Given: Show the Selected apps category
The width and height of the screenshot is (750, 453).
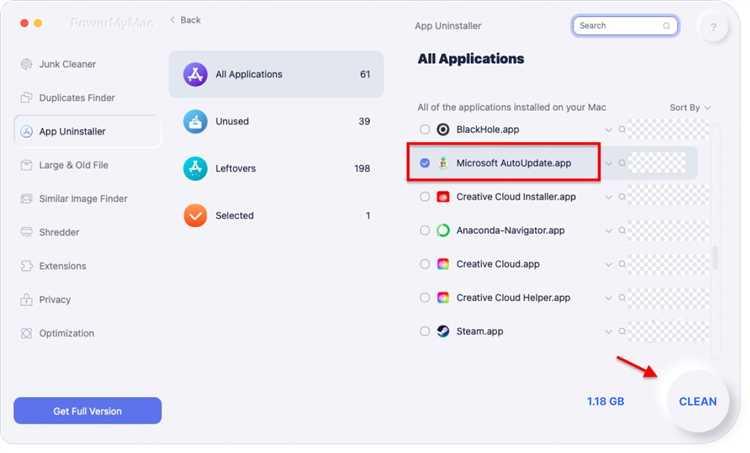Looking at the screenshot, I should pos(276,216).
